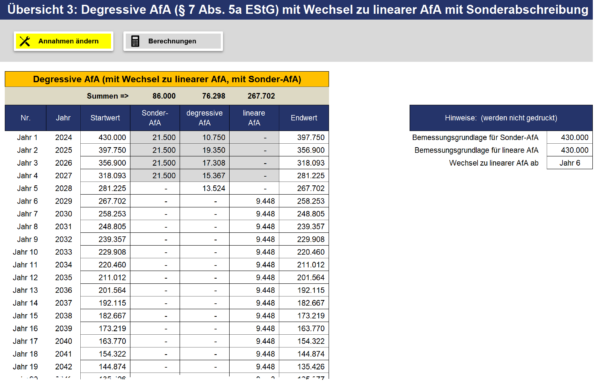Viewport: 600px width, 384px height.
Task: Click the Summen lineare AfA total 267.702
Action: tap(261, 96)
